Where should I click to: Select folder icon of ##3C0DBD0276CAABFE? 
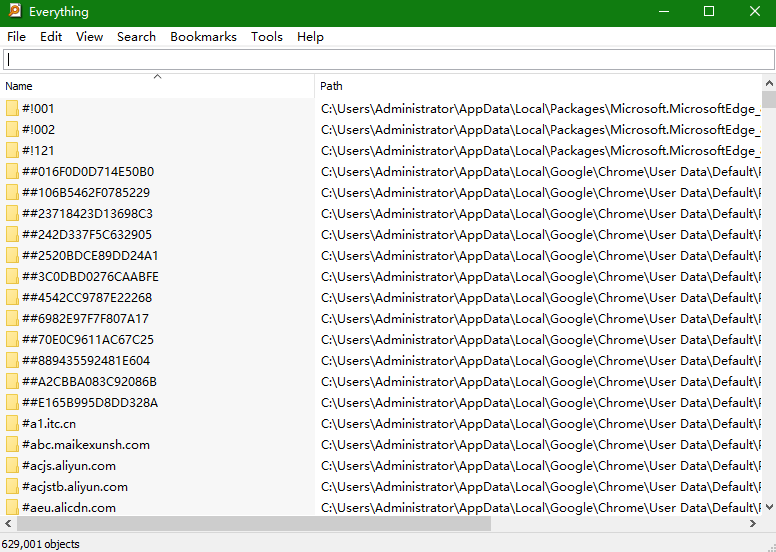pos(12,277)
